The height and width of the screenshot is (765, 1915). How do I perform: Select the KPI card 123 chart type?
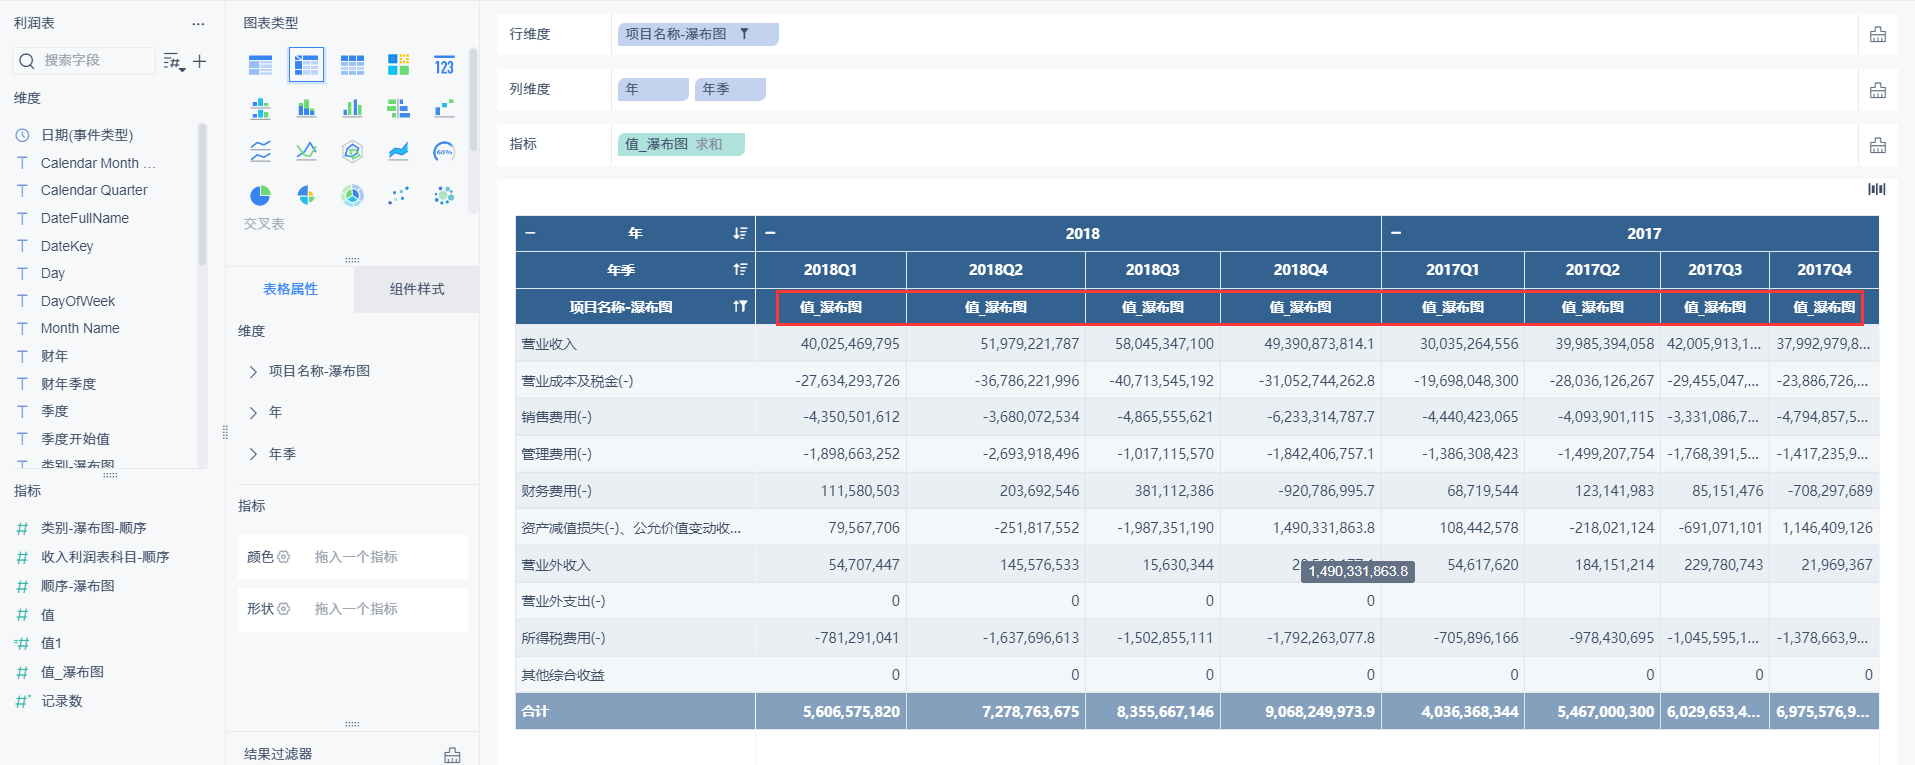pos(444,65)
